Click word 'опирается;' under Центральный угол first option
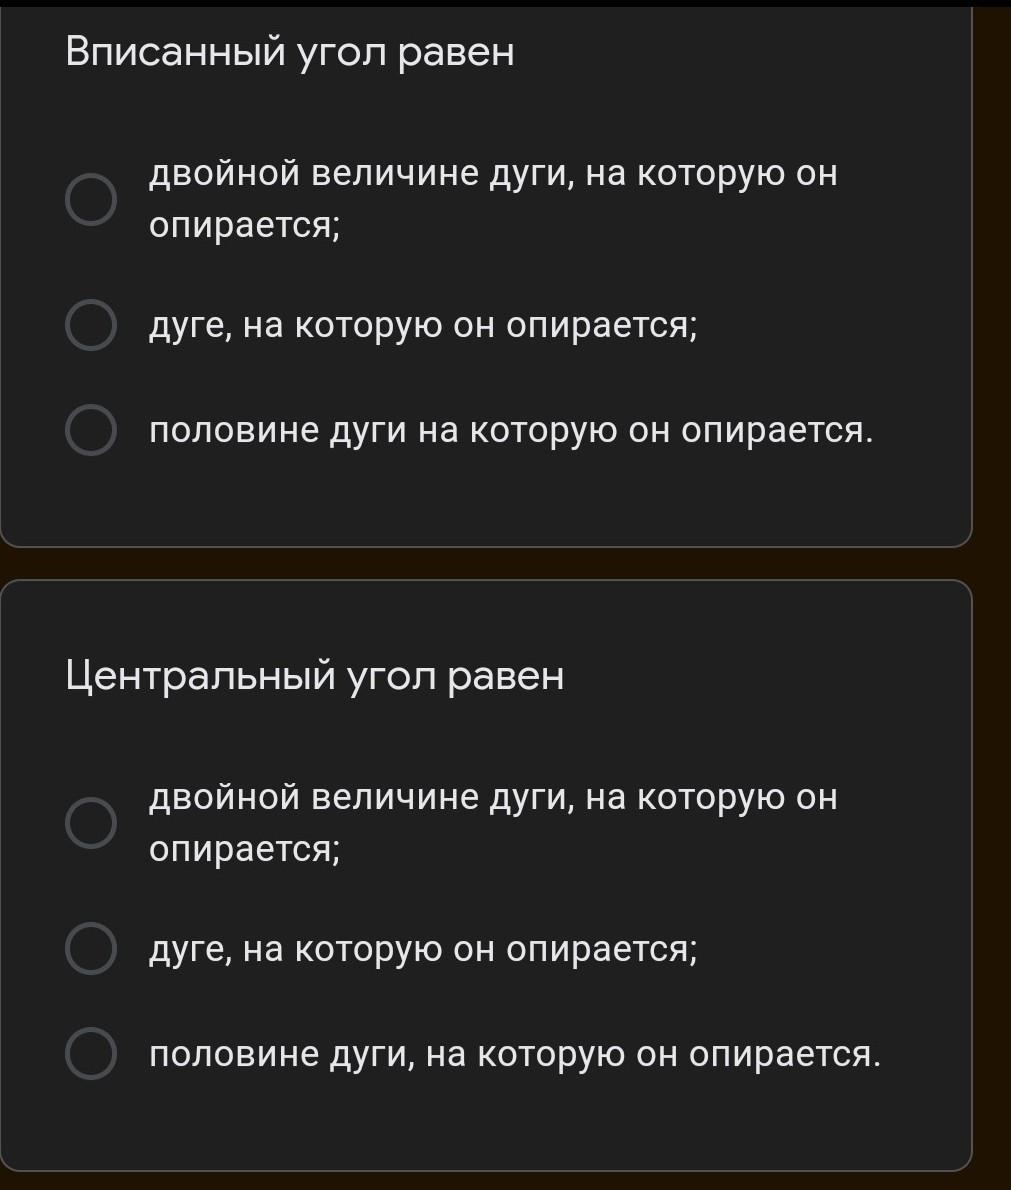 tap(244, 849)
